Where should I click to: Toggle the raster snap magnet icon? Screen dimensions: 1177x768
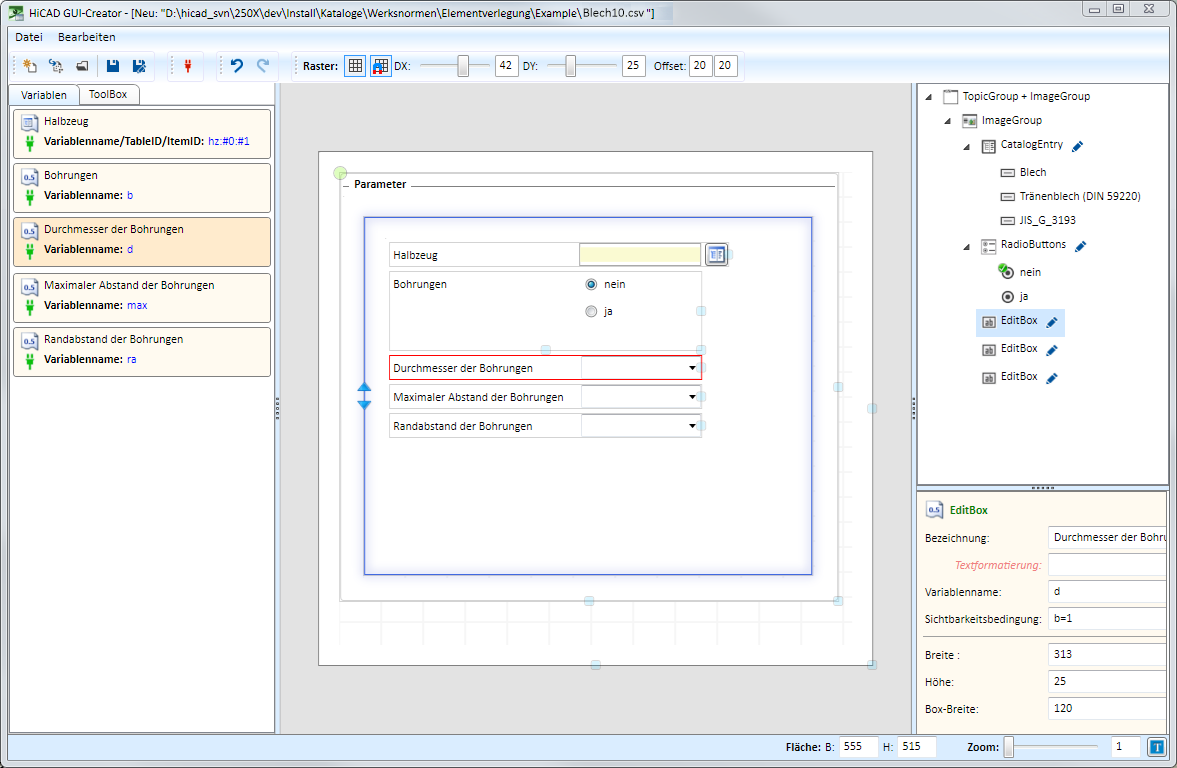click(x=381, y=66)
